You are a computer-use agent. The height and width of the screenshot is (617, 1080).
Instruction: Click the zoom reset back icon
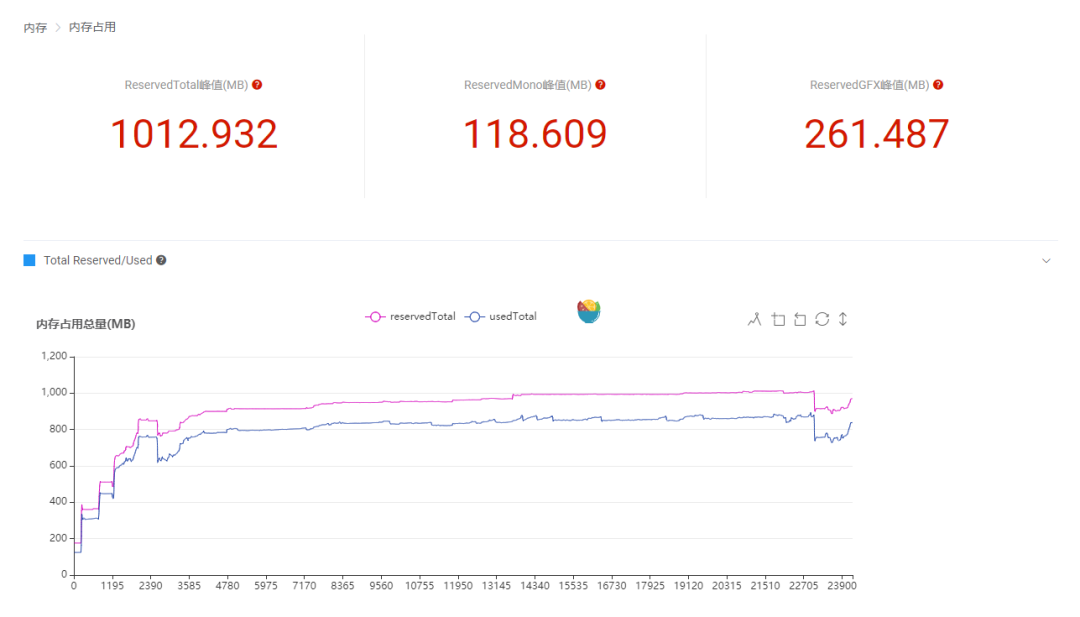point(800,320)
